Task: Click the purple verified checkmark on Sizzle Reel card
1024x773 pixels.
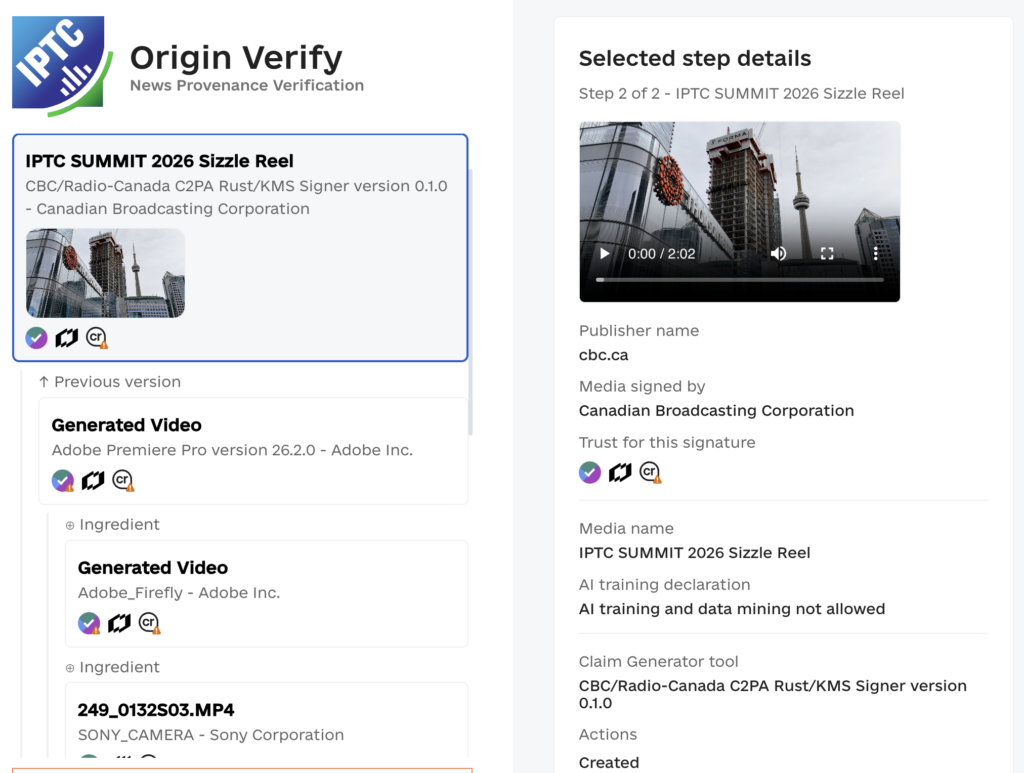Action: (37, 338)
